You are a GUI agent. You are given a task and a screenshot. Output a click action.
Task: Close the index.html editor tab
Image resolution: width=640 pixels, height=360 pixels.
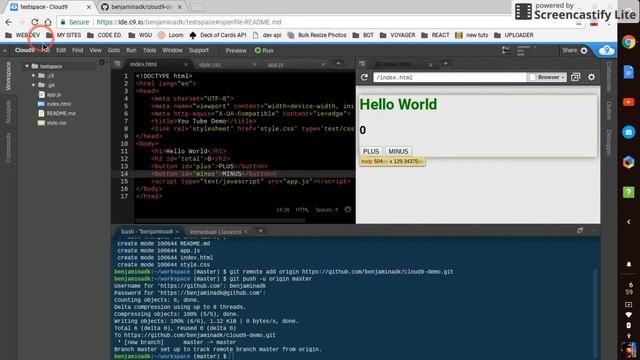pos(186,64)
